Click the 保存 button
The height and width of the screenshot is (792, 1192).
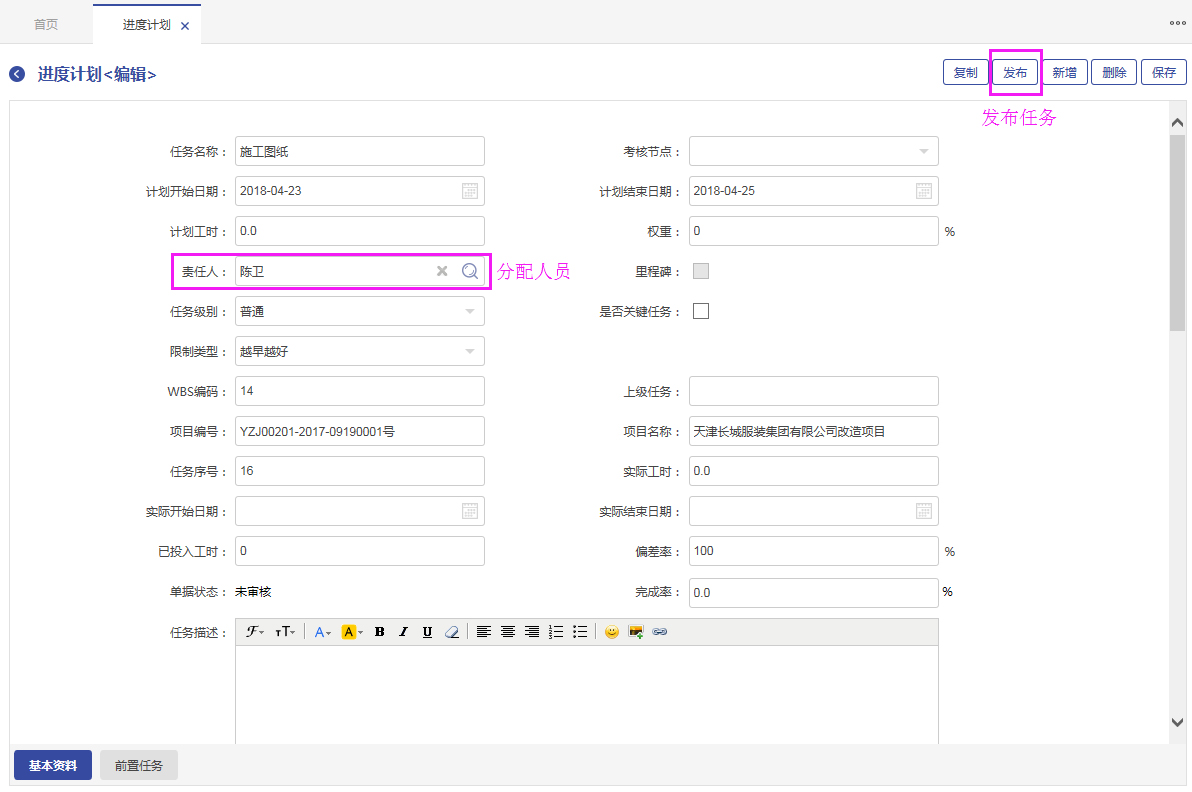tap(1164, 73)
